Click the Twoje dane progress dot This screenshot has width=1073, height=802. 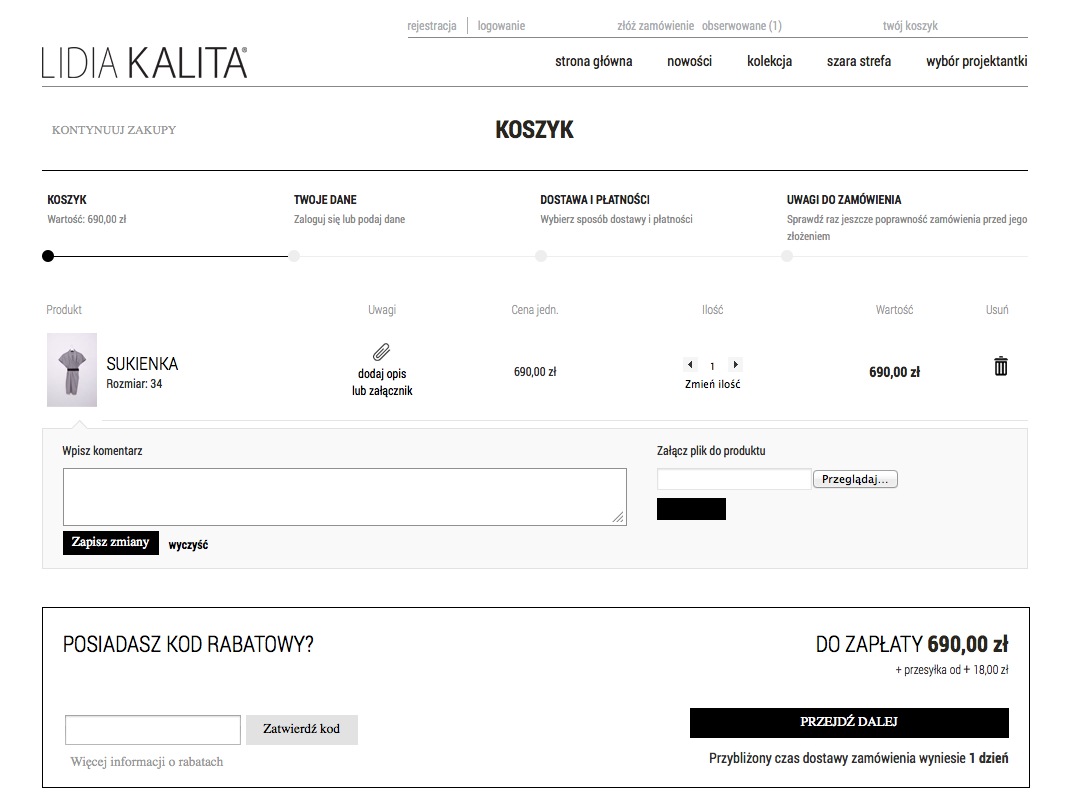pyautogui.click(x=294, y=256)
